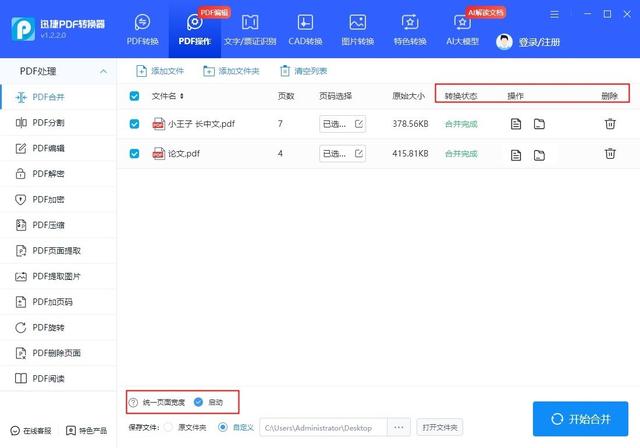Viewport: 640px width, 448px height.
Task: Uncheck 论文.pdf checkbox
Action: (x=134, y=153)
